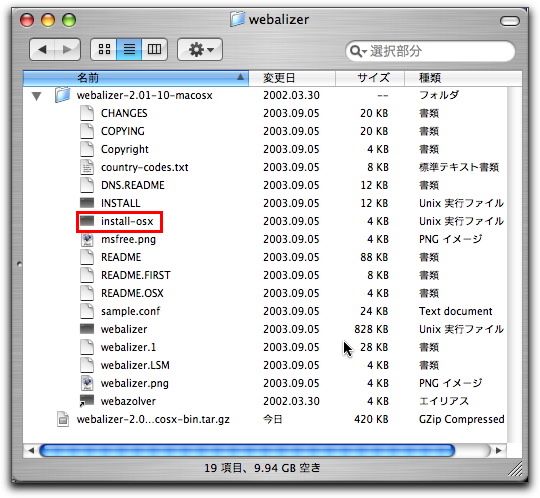Sort by the 変更日 column header
Image resolution: width=540 pixels, height=498 pixels.
[292, 78]
